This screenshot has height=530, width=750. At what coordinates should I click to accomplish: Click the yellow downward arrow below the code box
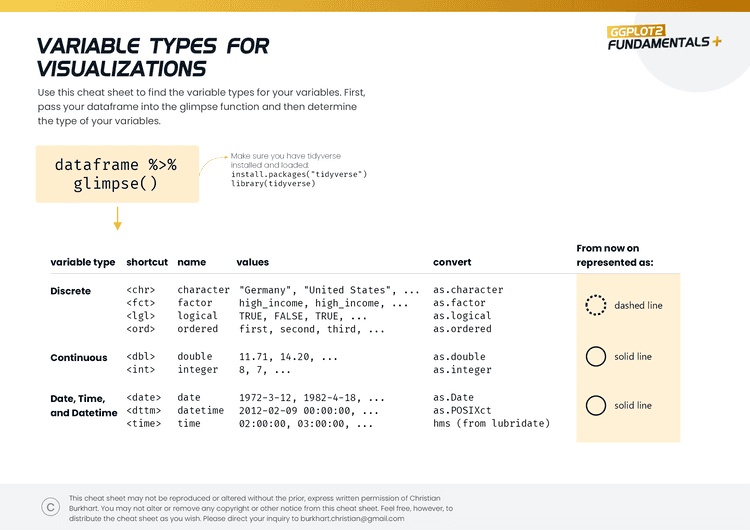pyautogui.click(x=117, y=219)
